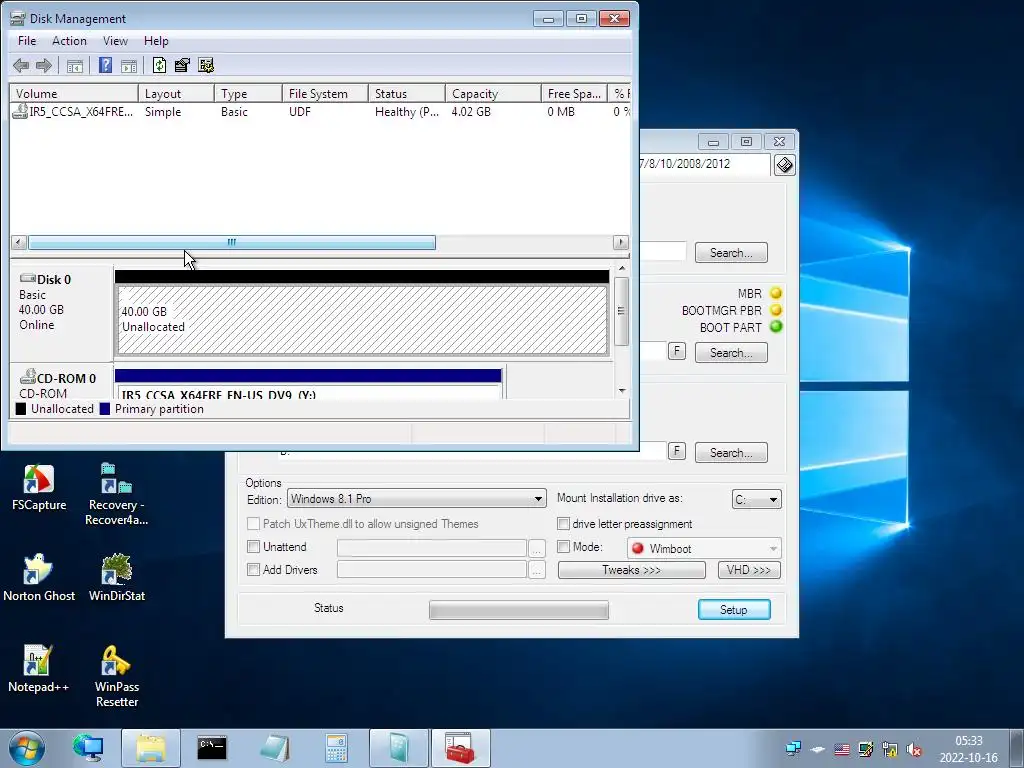Click the topmost Search... button in WinNTSetup
Viewport: 1024px width, 768px height.
coord(731,253)
